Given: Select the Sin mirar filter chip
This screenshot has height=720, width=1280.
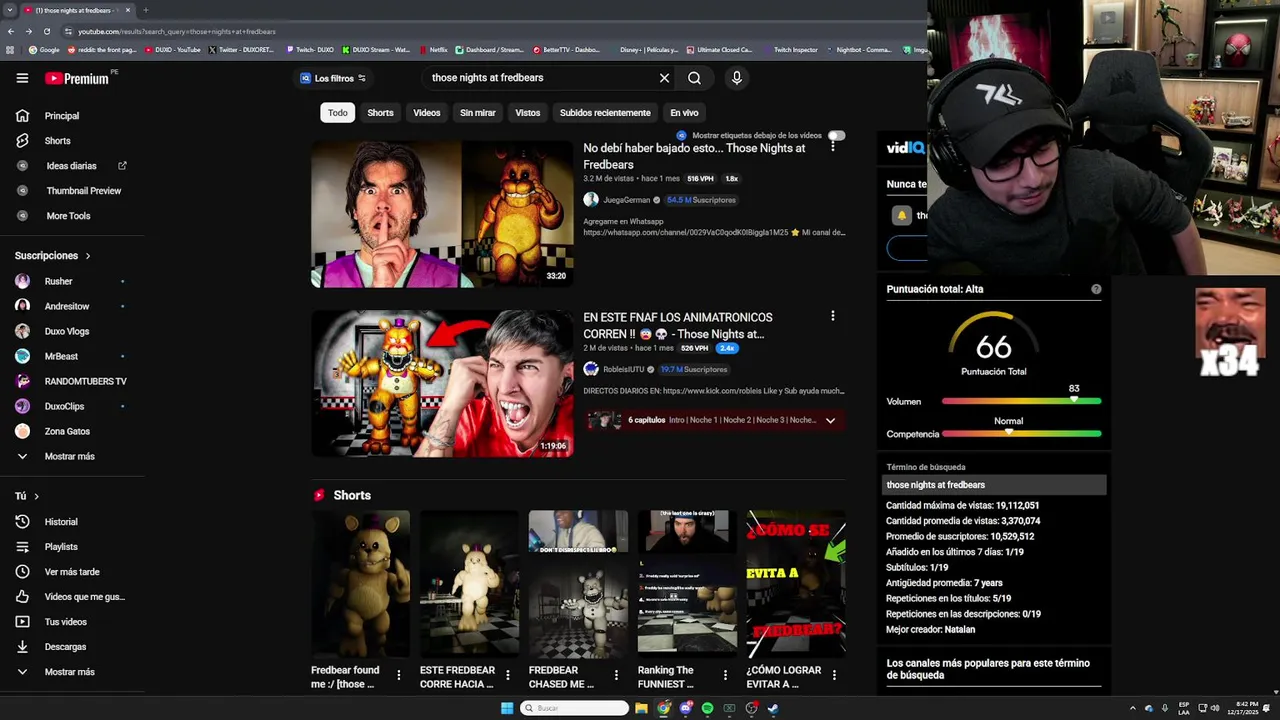Looking at the screenshot, I should pyautogui.click(x=478, y=113).
